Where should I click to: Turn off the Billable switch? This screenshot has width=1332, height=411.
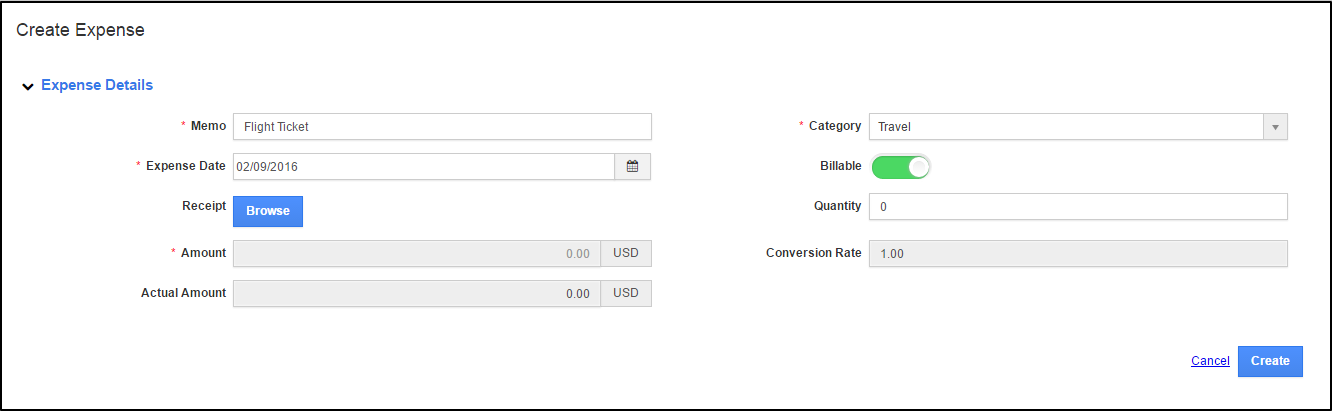pyautogui.click(x=900, y=167)
